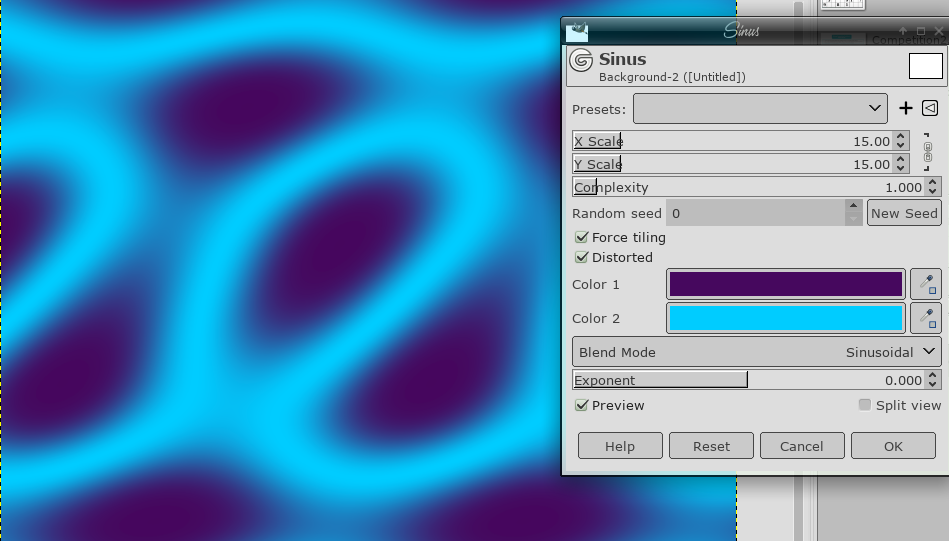This screenshot has height=541, width=949.
Task: Toggle the Preview checkbox
Action: point(582,406)
